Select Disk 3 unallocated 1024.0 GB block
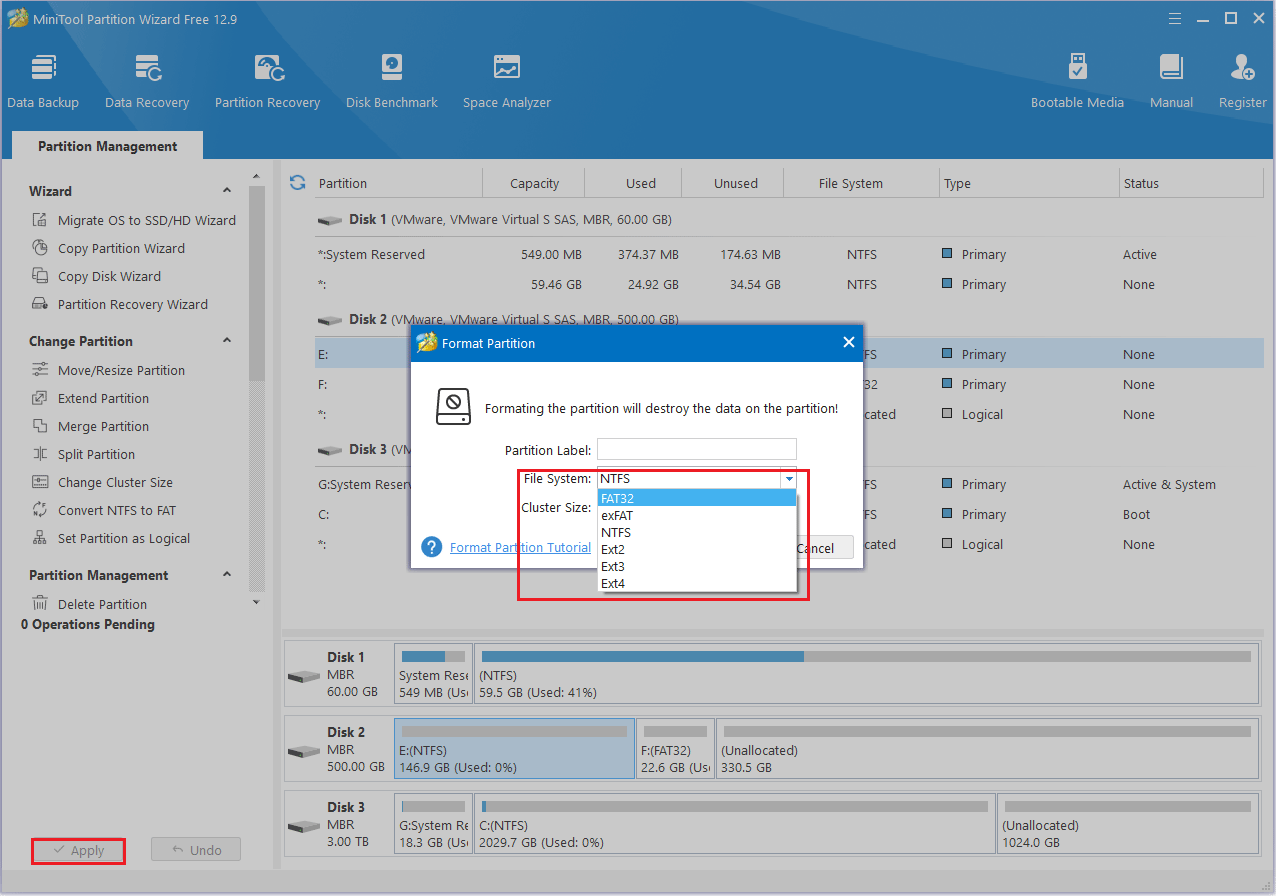 click(x=1127, y=823)
